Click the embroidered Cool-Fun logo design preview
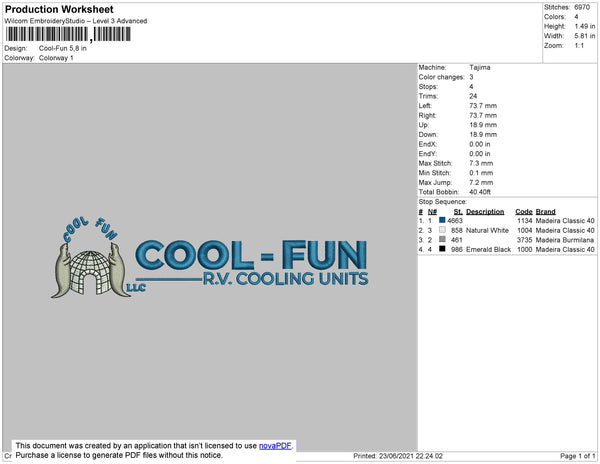Screen dimensions: 600x464 [x=210, y=258]
